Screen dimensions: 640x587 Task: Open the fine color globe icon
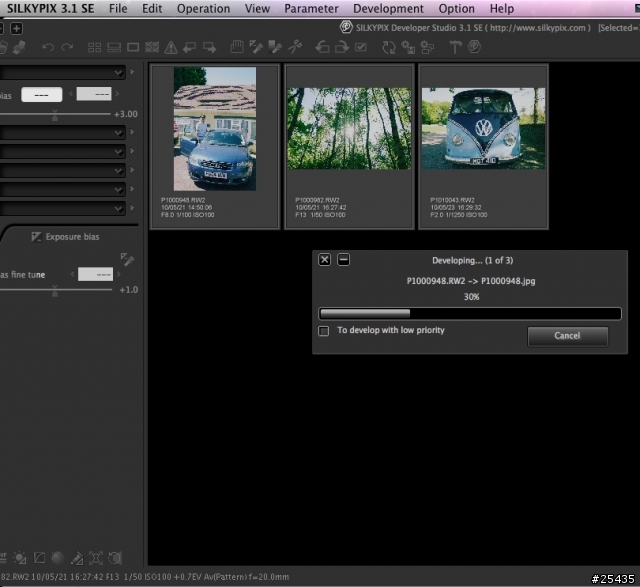[58, 558]
